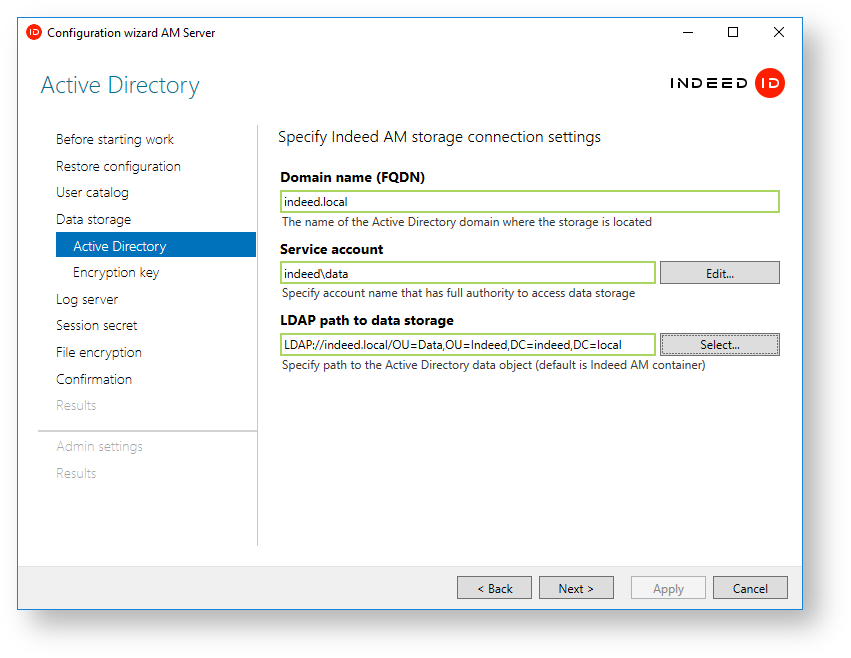Open the Data storage section

tap(93, 220)
